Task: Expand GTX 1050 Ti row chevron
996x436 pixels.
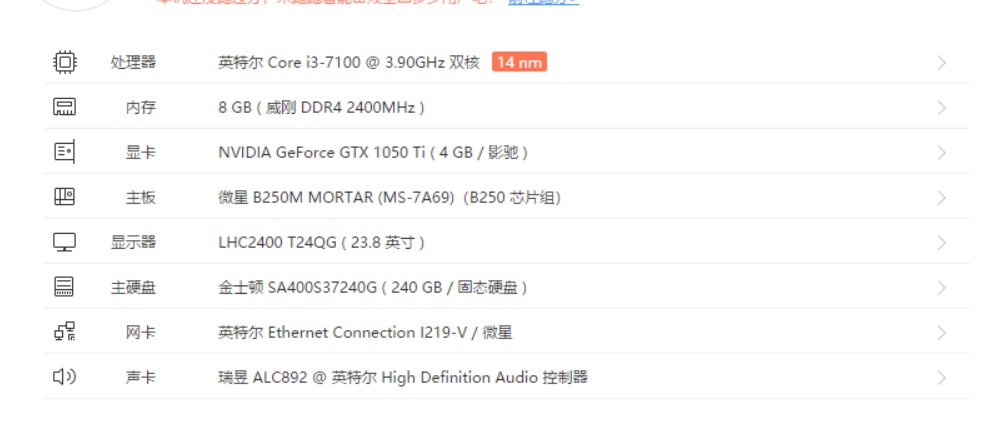Action: pos(941,153)
